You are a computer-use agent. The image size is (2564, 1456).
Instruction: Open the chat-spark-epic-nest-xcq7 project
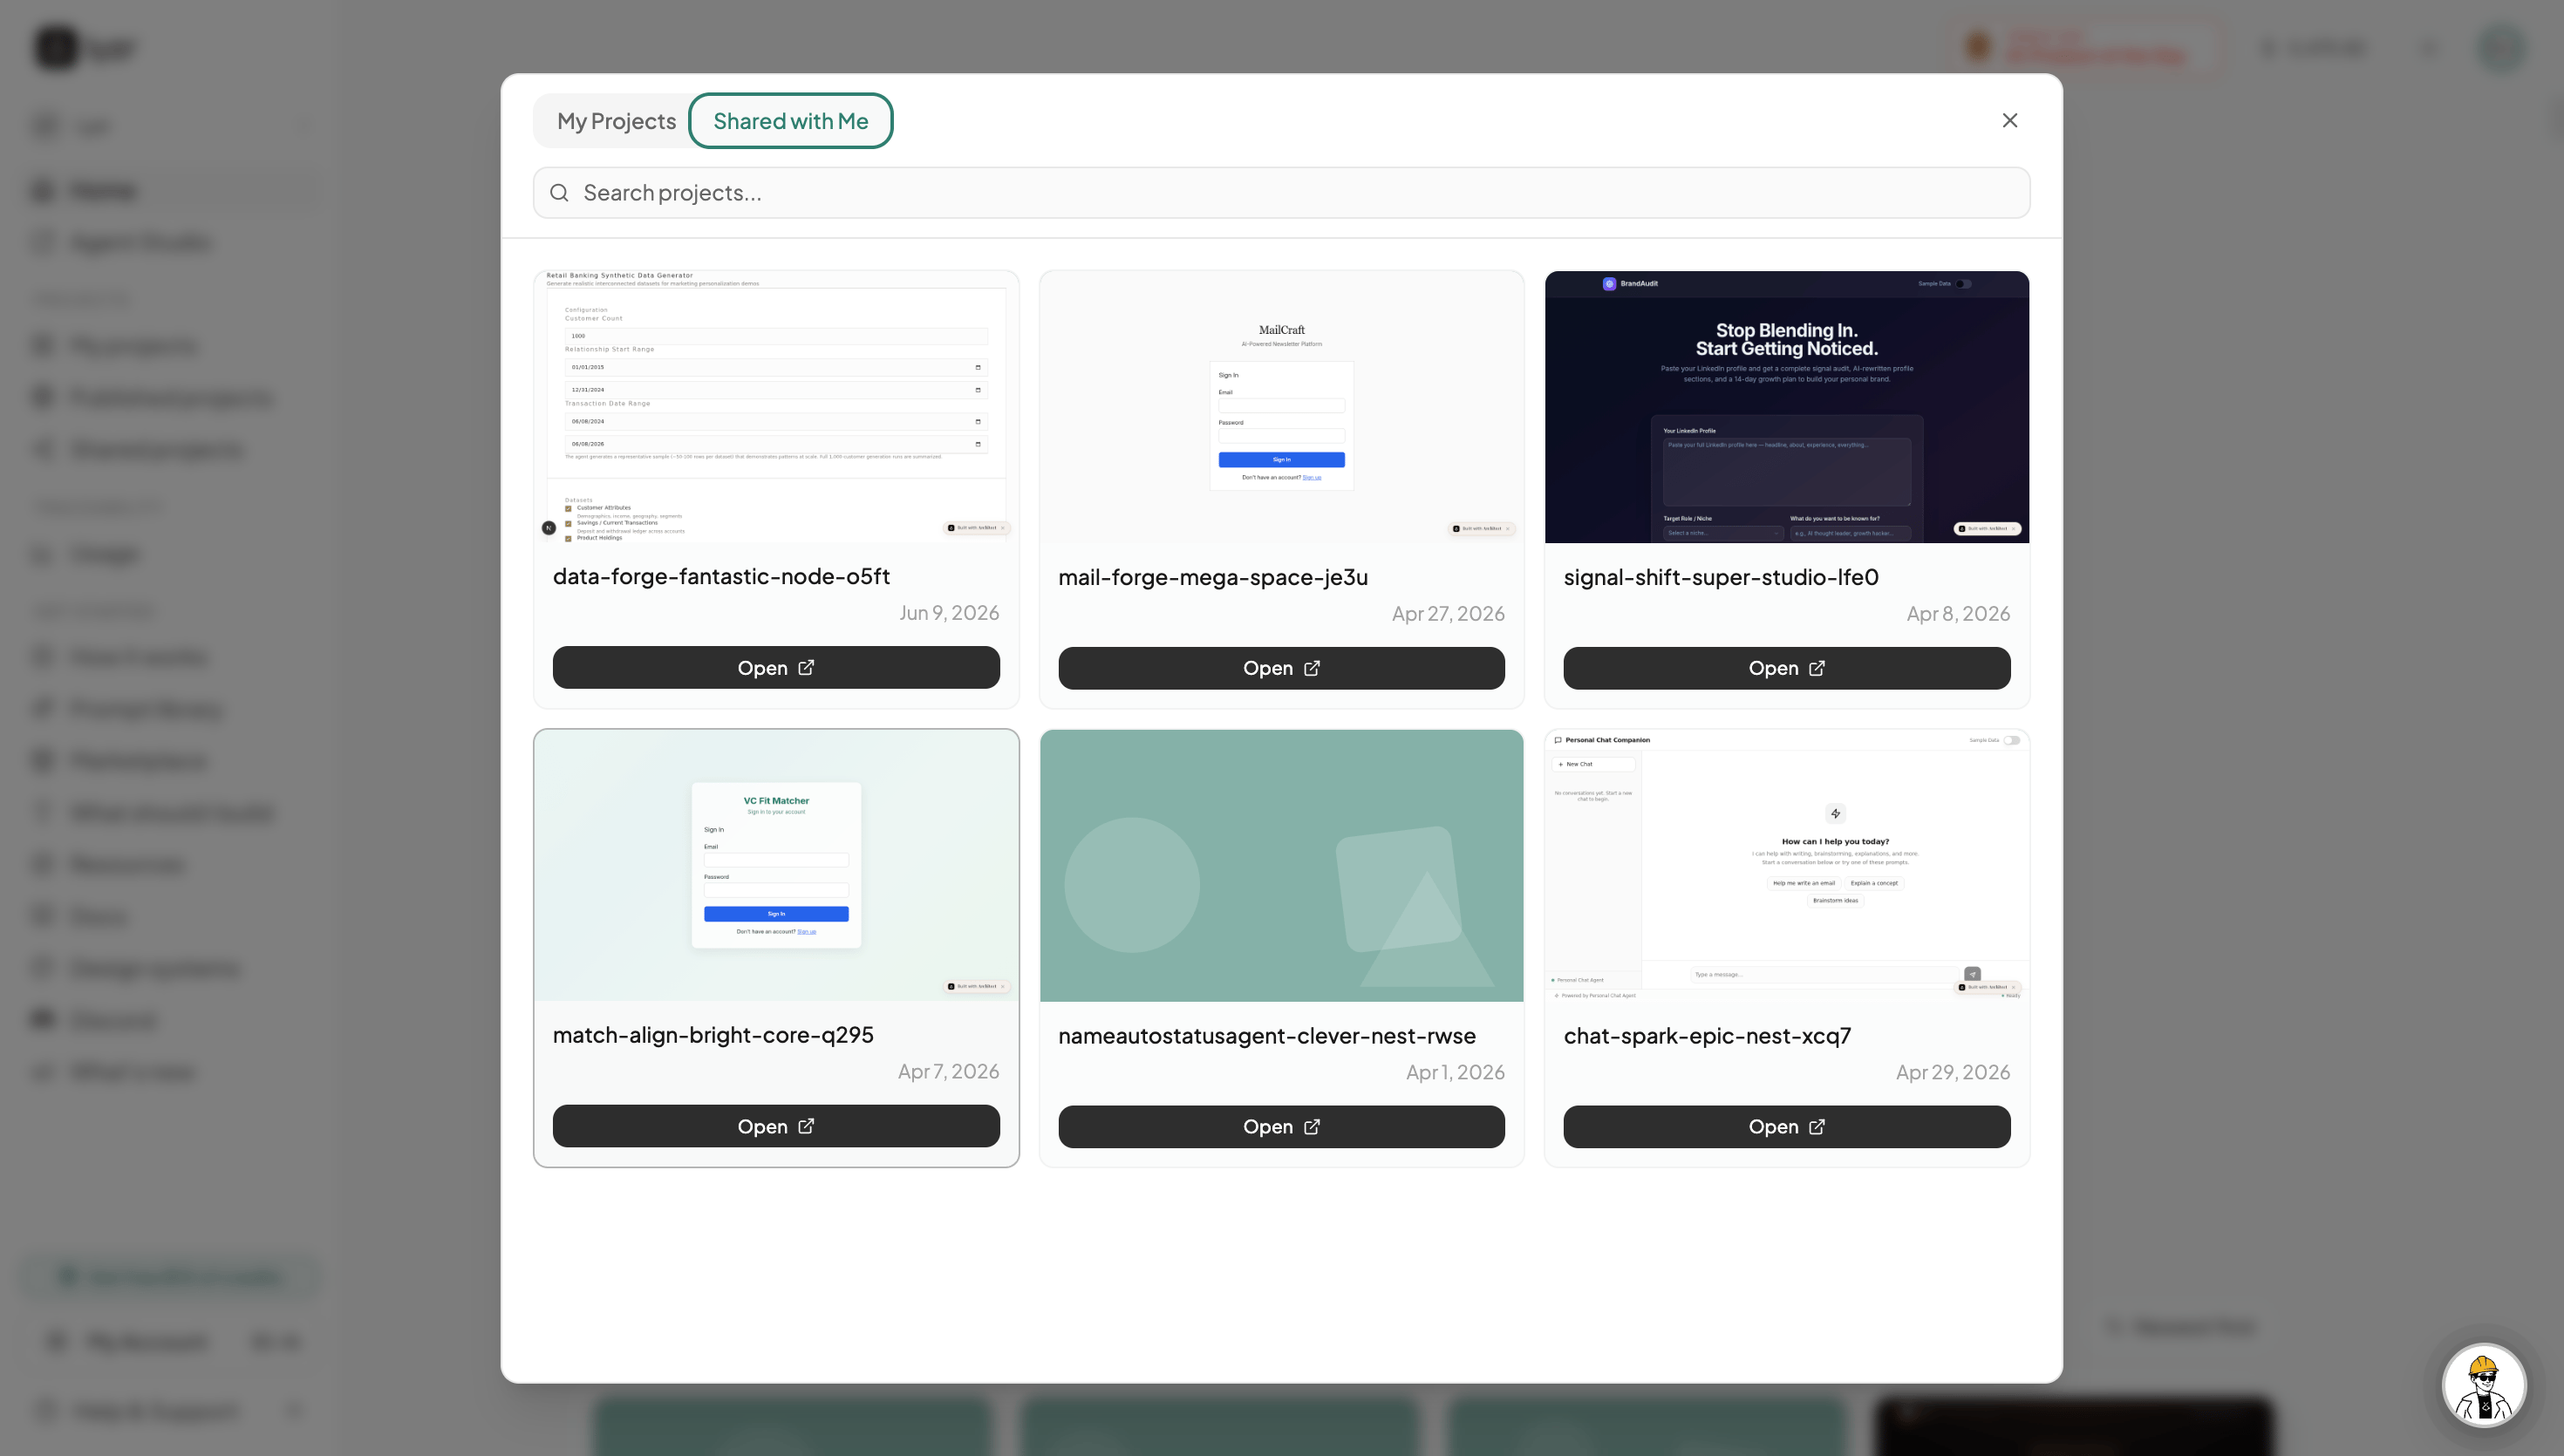point(1786,1127)
